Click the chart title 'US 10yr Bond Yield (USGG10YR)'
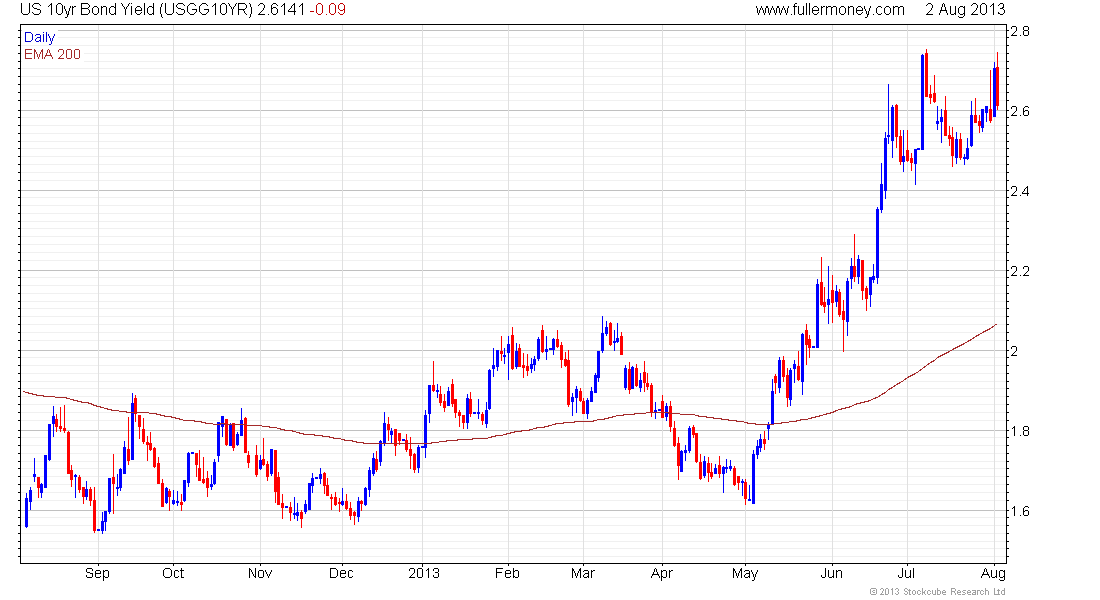This screenshot has width=1100, height=600. (136, 10)
